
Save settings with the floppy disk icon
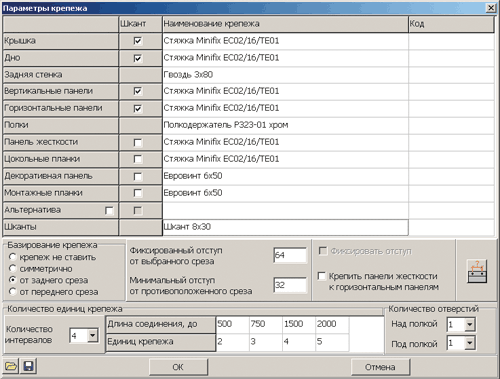coord(28,366)
